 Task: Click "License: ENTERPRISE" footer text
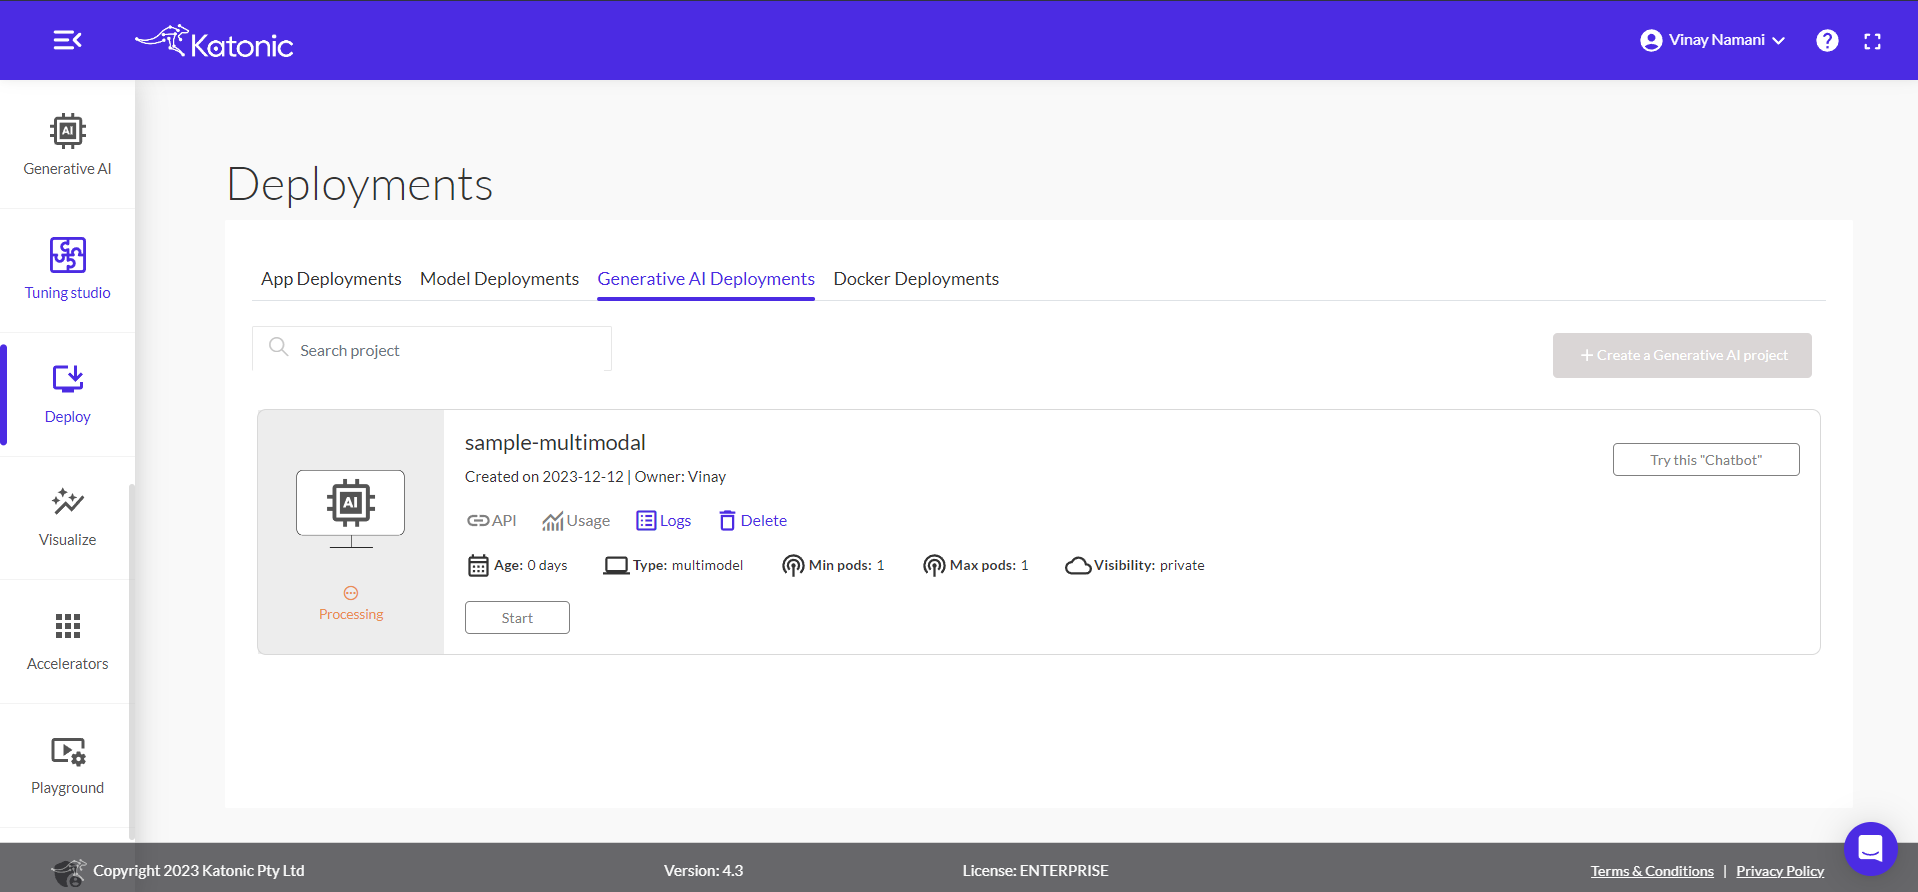pyautogui.click(x=1035, y=871)
